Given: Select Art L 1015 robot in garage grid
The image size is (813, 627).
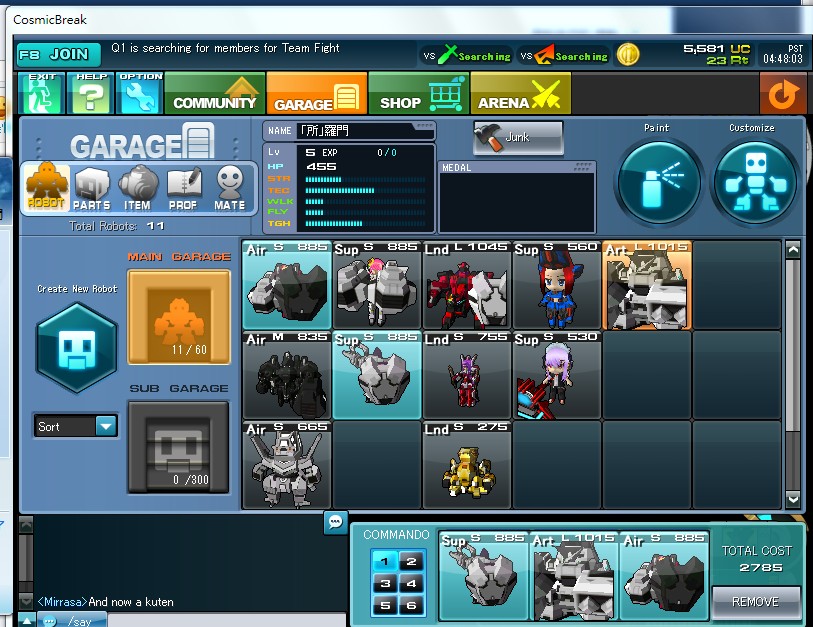Looking at the screenshot, I should [647, 285].
